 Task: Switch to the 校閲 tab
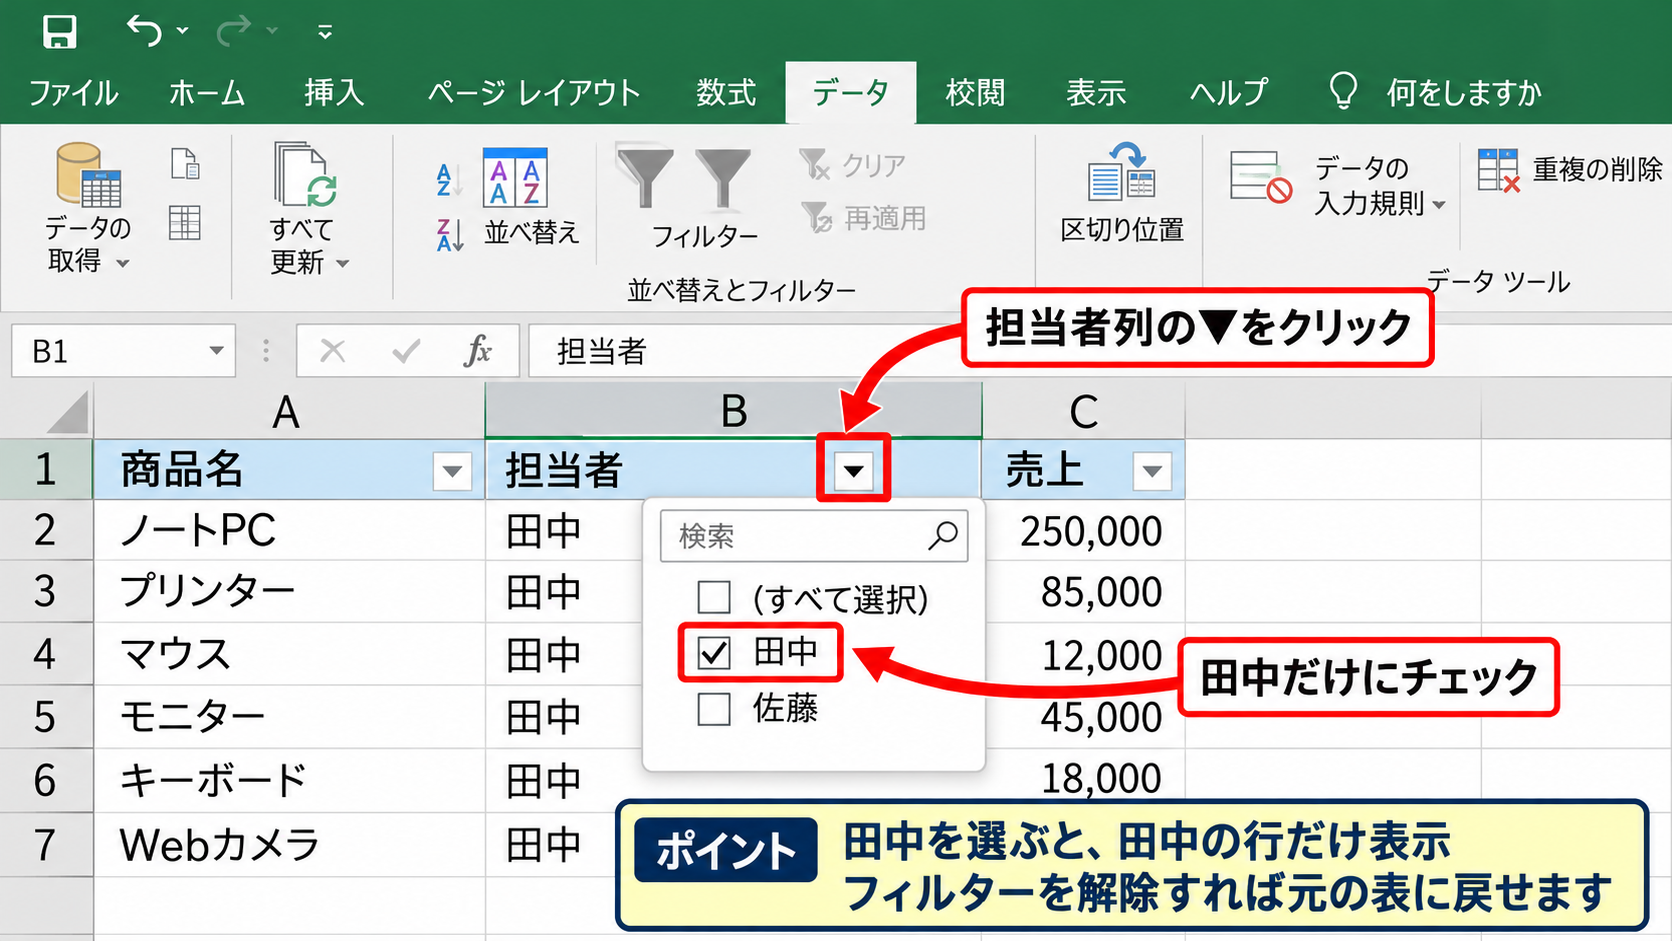975,93
